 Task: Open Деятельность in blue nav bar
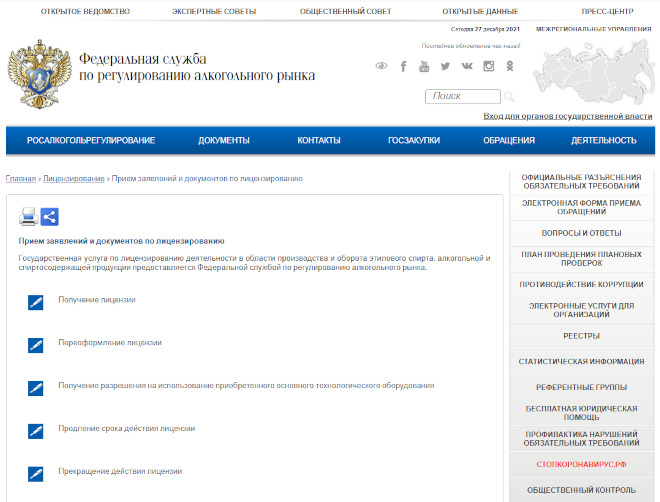(x=604, y=140)
